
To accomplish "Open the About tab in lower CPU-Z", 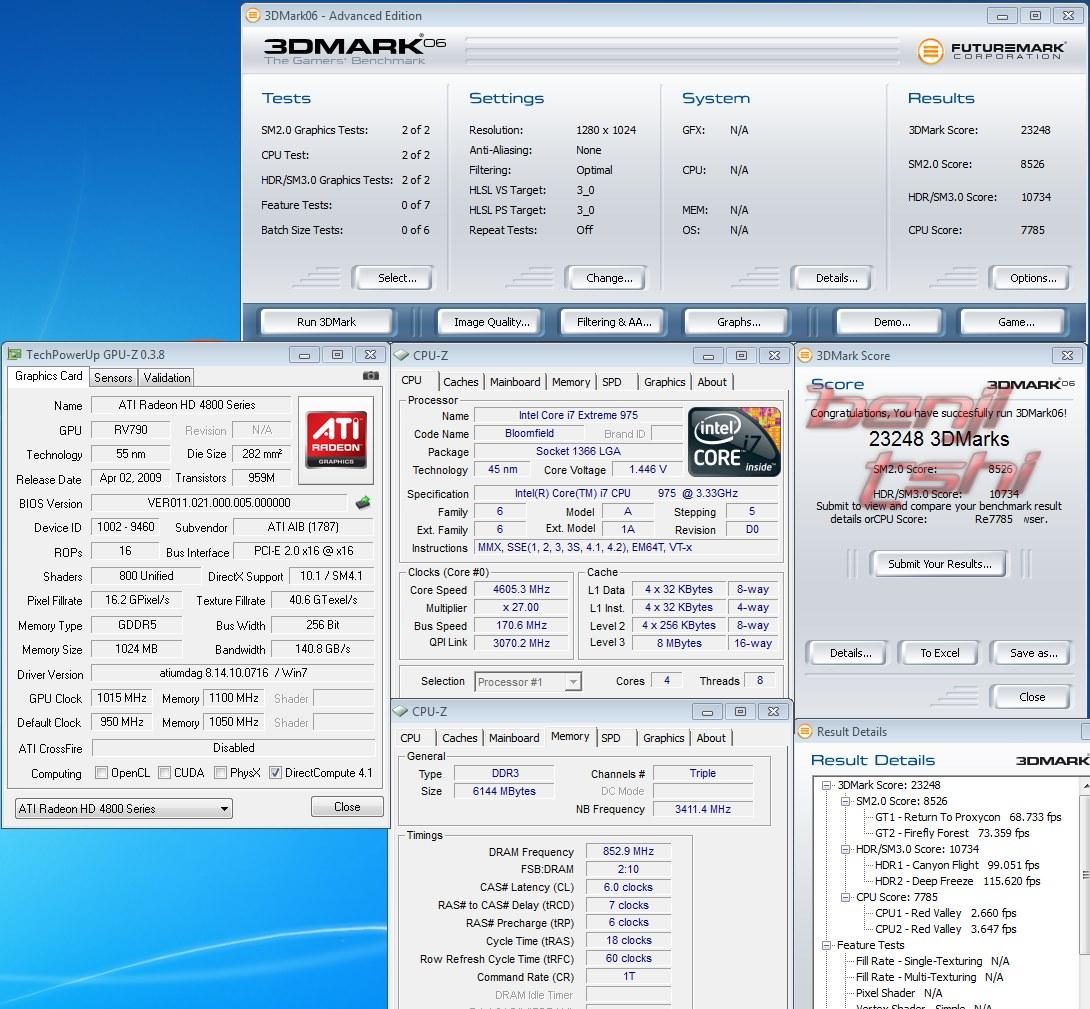I will 711,738.
